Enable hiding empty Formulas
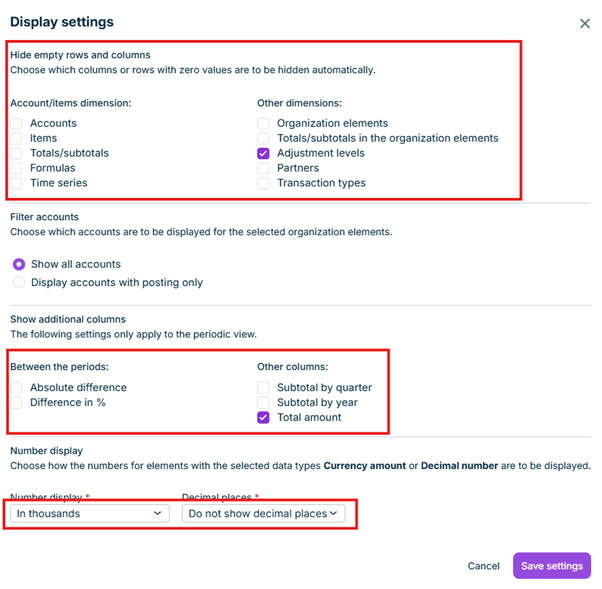This screenshot has height=589, width=602. pyautogui.click(x=16, y=168)
